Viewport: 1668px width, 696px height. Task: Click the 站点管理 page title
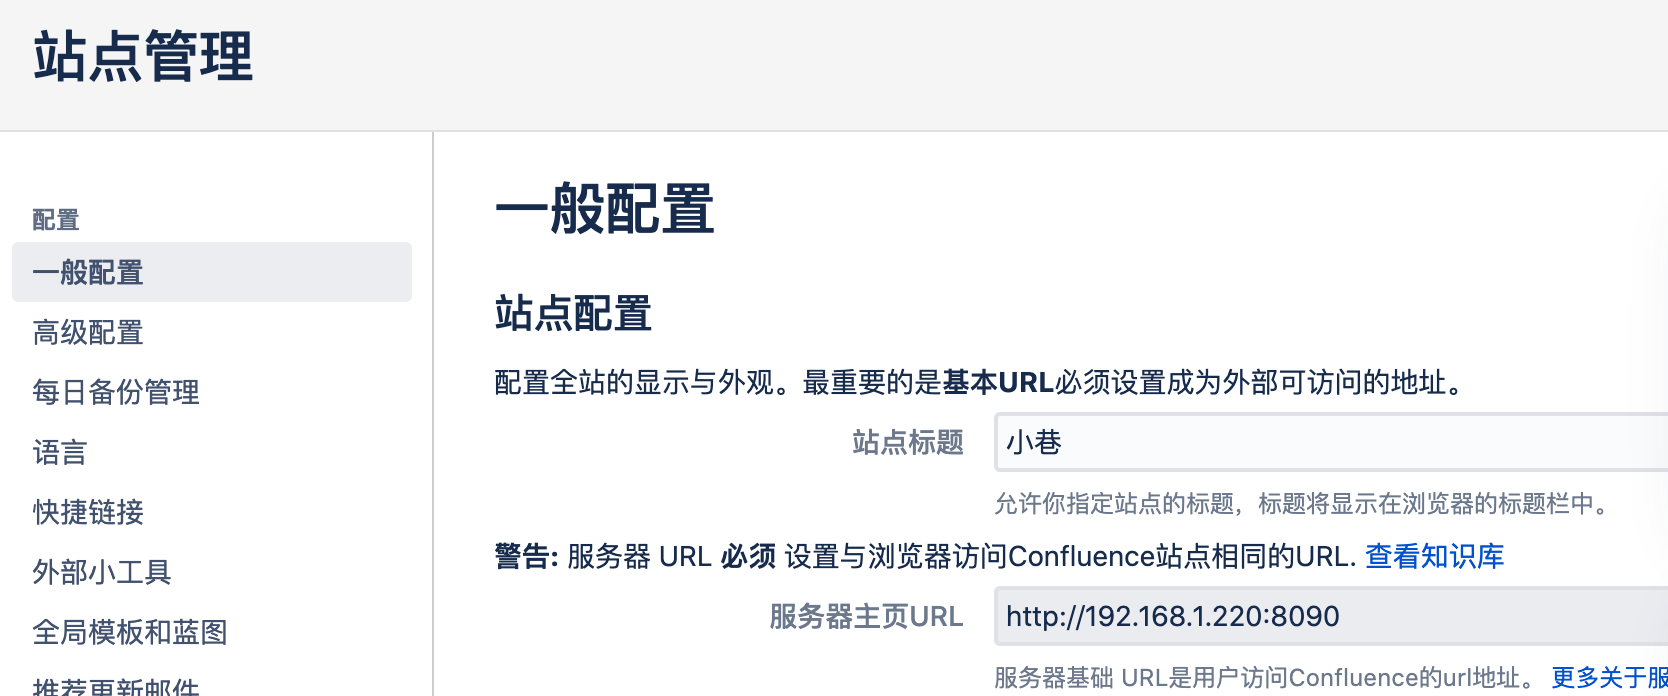143,56
